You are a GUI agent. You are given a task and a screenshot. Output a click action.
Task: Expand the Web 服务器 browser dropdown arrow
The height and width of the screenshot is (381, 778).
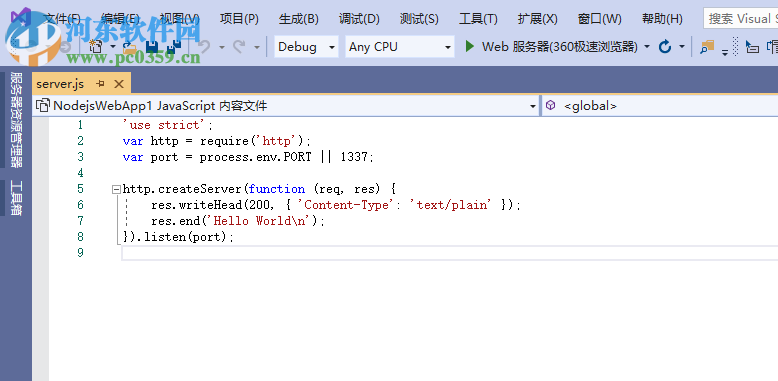click(x=647, y=47)
